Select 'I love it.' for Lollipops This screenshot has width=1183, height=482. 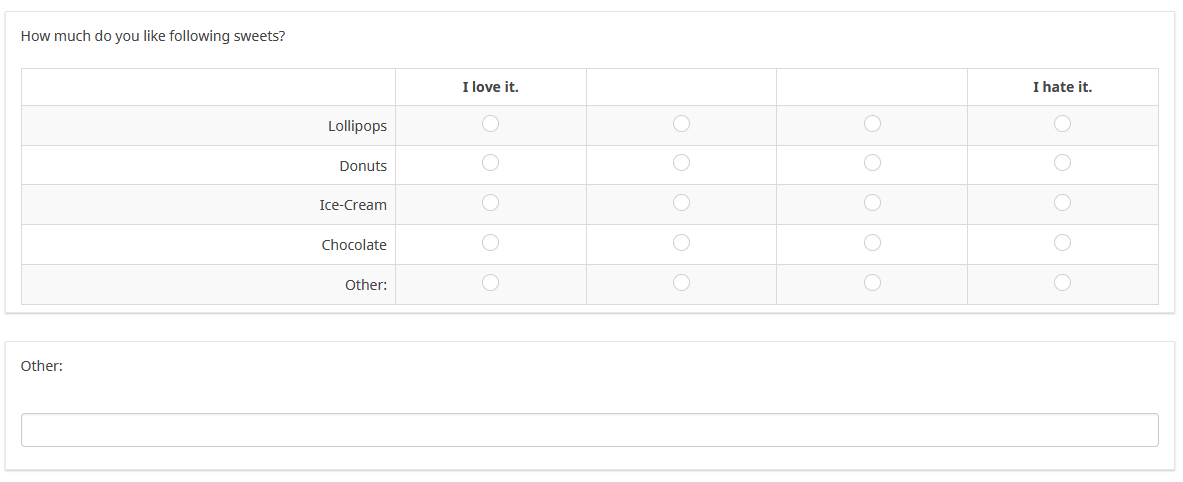point(490,124)
